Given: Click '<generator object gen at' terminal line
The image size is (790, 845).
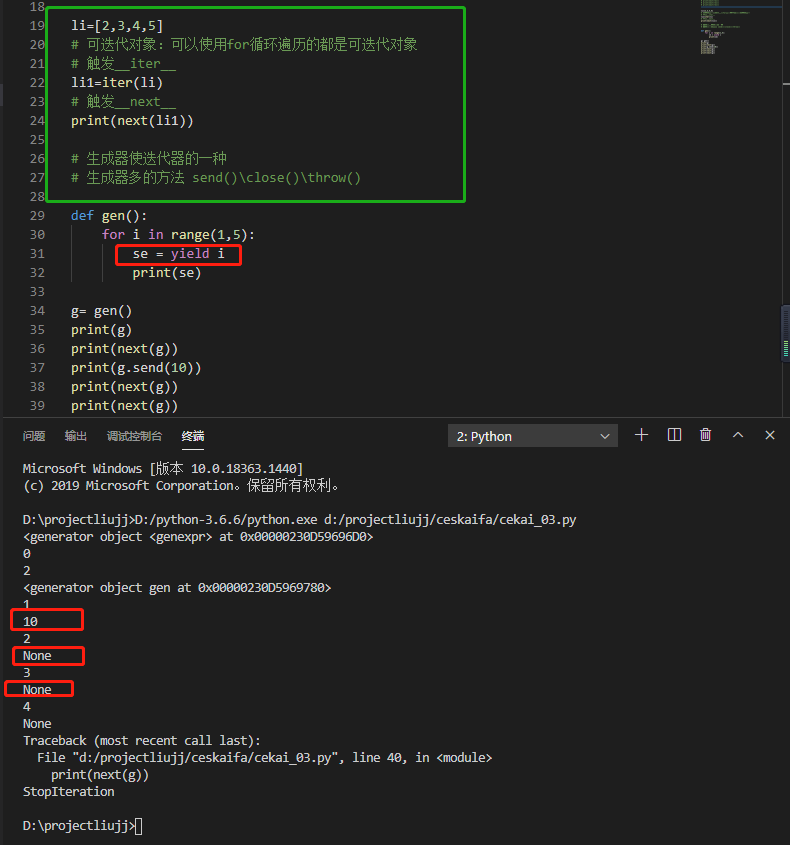Looking at the screenshot, I should pyautogui.click(x=177, y=588).
